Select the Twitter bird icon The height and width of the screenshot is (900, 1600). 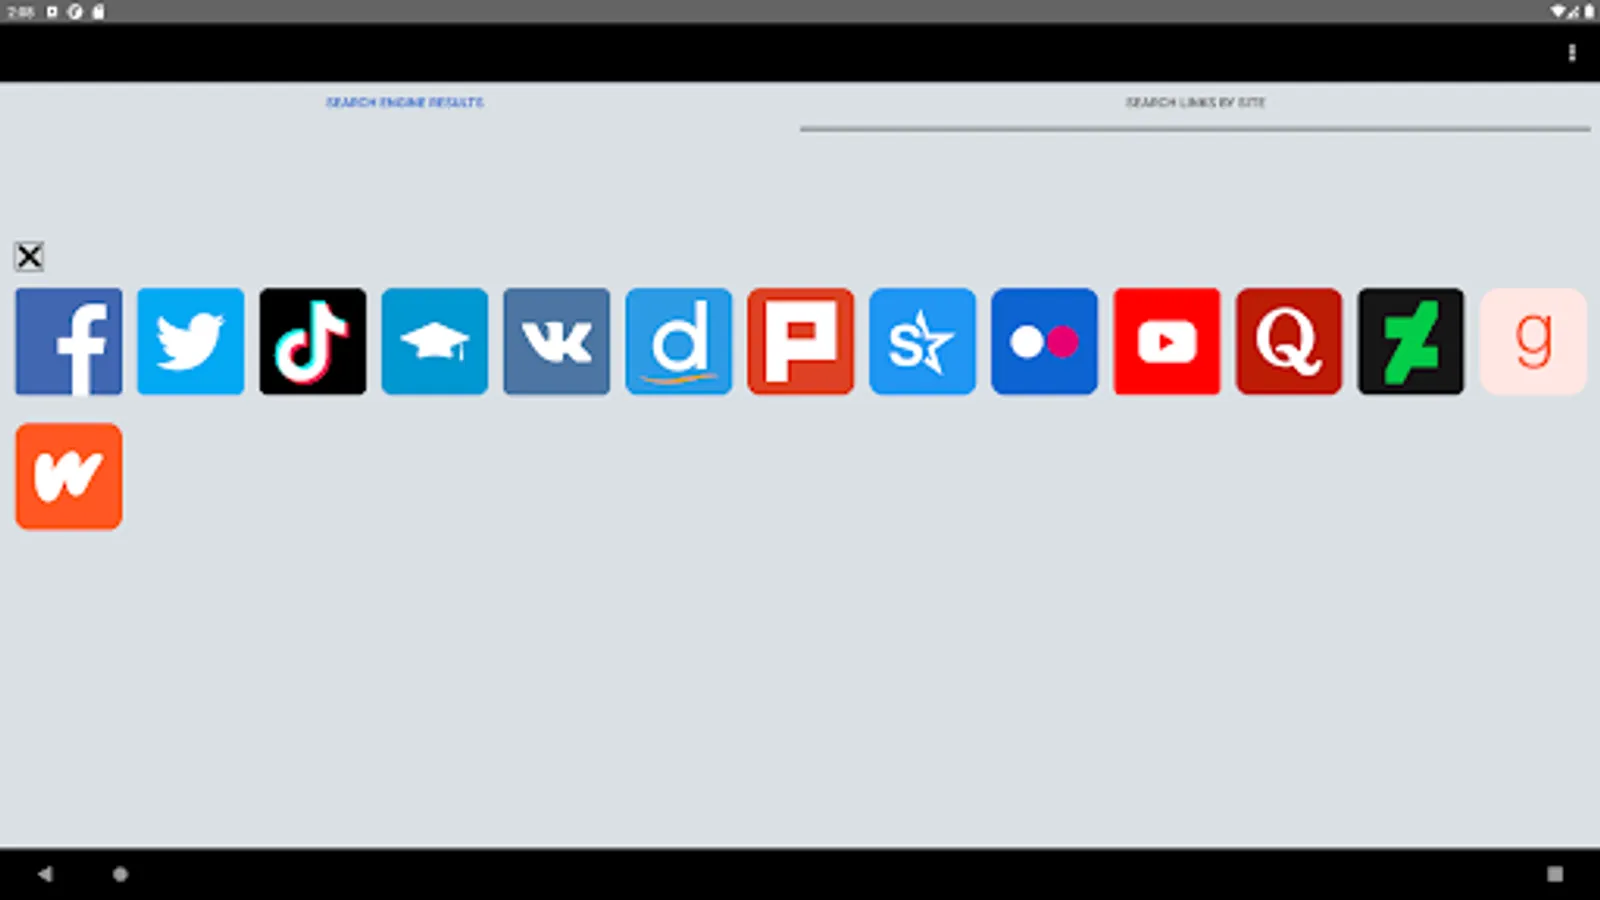pos(191,342)
